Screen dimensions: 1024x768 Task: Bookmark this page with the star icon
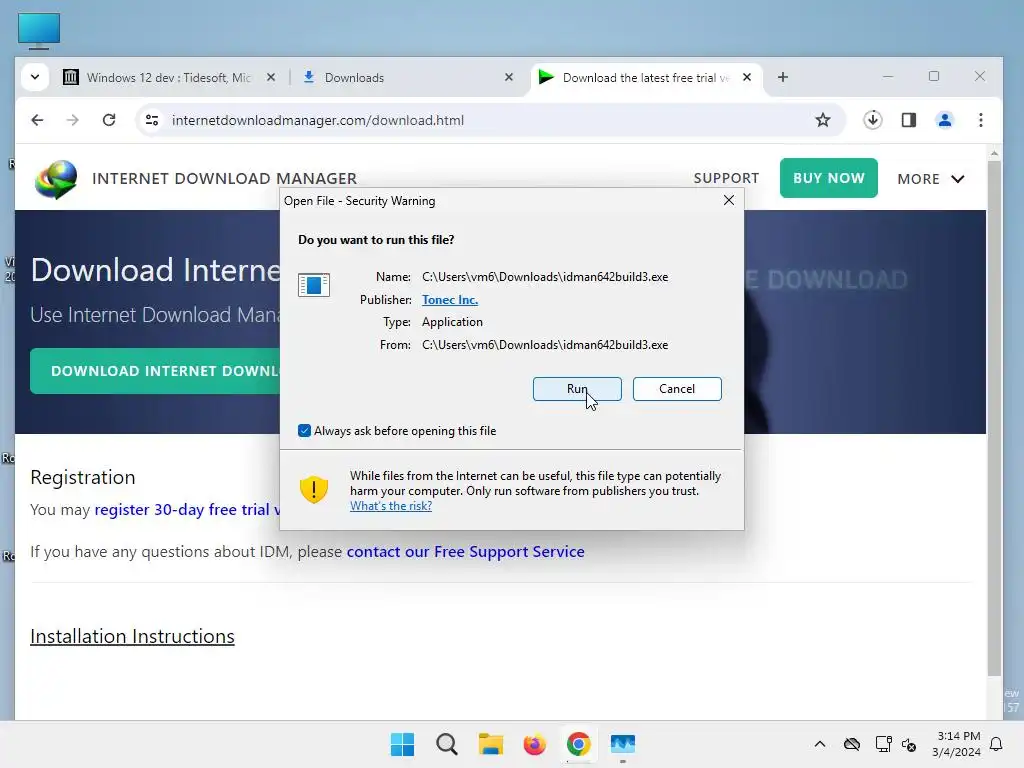pyautogui.click(x=822, y=120)
